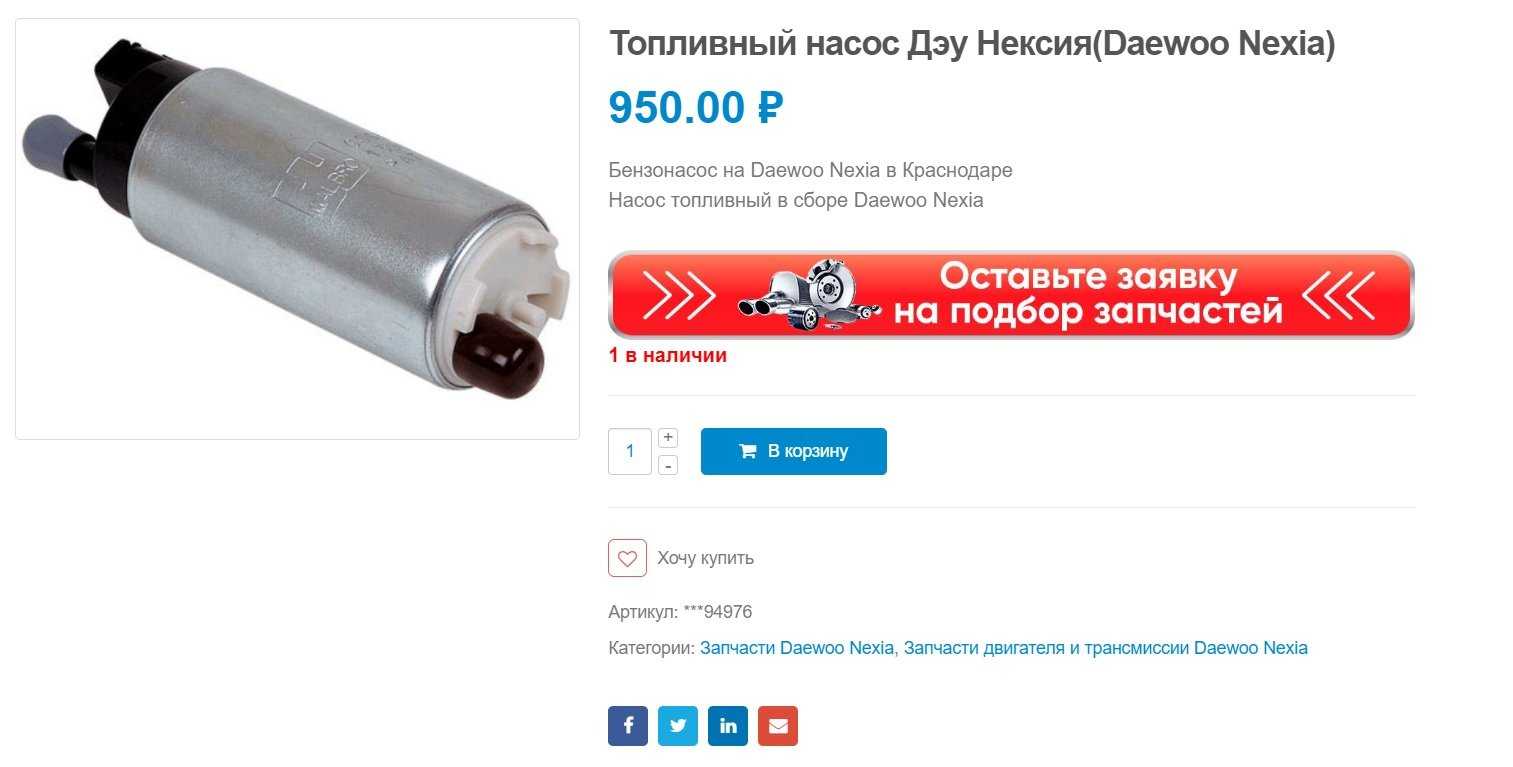Click the heart wishlist icon
The height and width of the screenshot is (767, 1513).
(x=627, y=558)
